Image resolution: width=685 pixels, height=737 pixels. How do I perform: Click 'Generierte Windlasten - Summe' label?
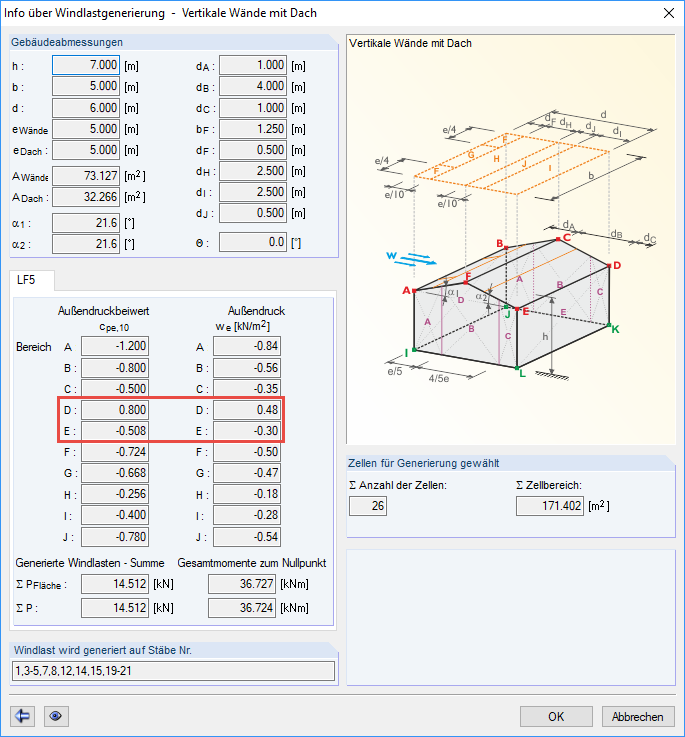(90, 563)
